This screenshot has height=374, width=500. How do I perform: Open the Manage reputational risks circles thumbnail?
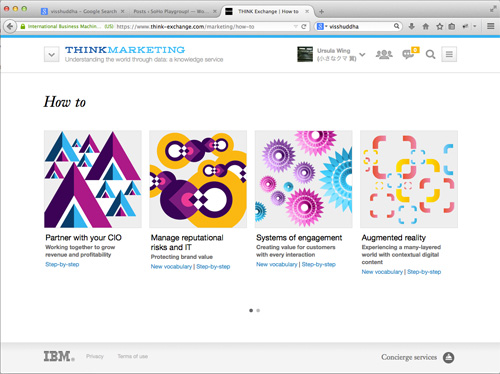click(x=198, y=179)
